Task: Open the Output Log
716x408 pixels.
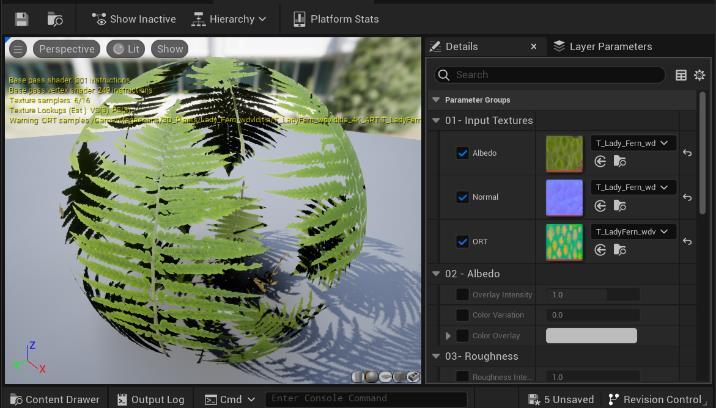Action: 151,400
